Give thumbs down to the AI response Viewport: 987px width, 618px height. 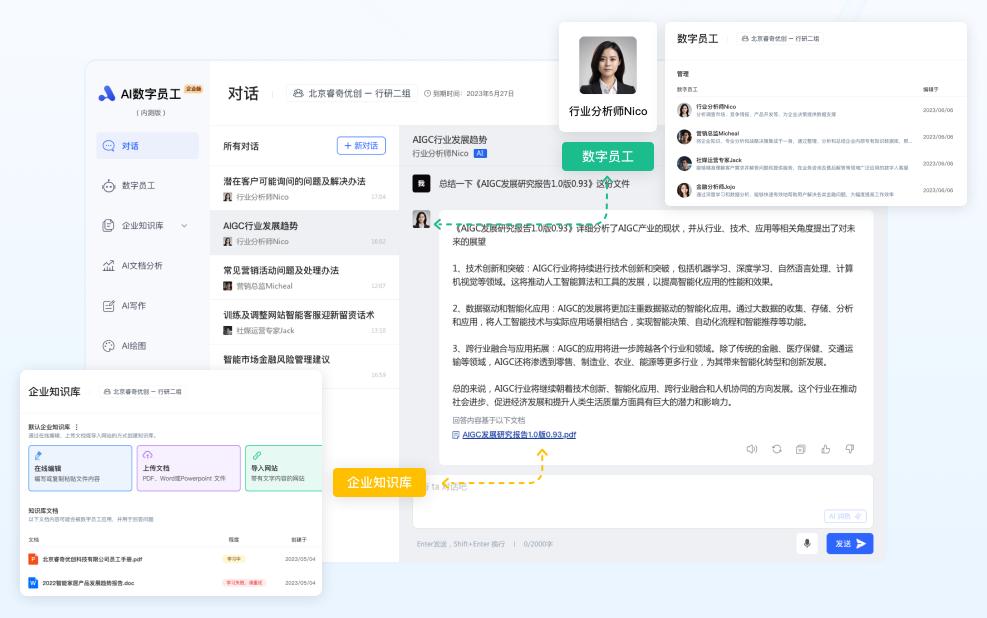(x=850, y=450)
